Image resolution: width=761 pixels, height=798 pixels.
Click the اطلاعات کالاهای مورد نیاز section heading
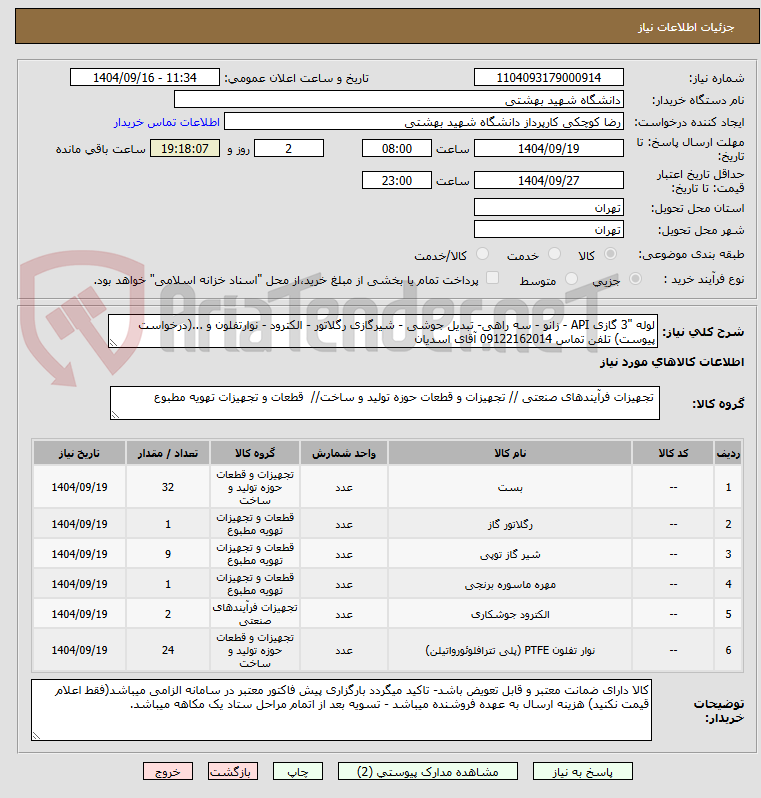[672, 362]
